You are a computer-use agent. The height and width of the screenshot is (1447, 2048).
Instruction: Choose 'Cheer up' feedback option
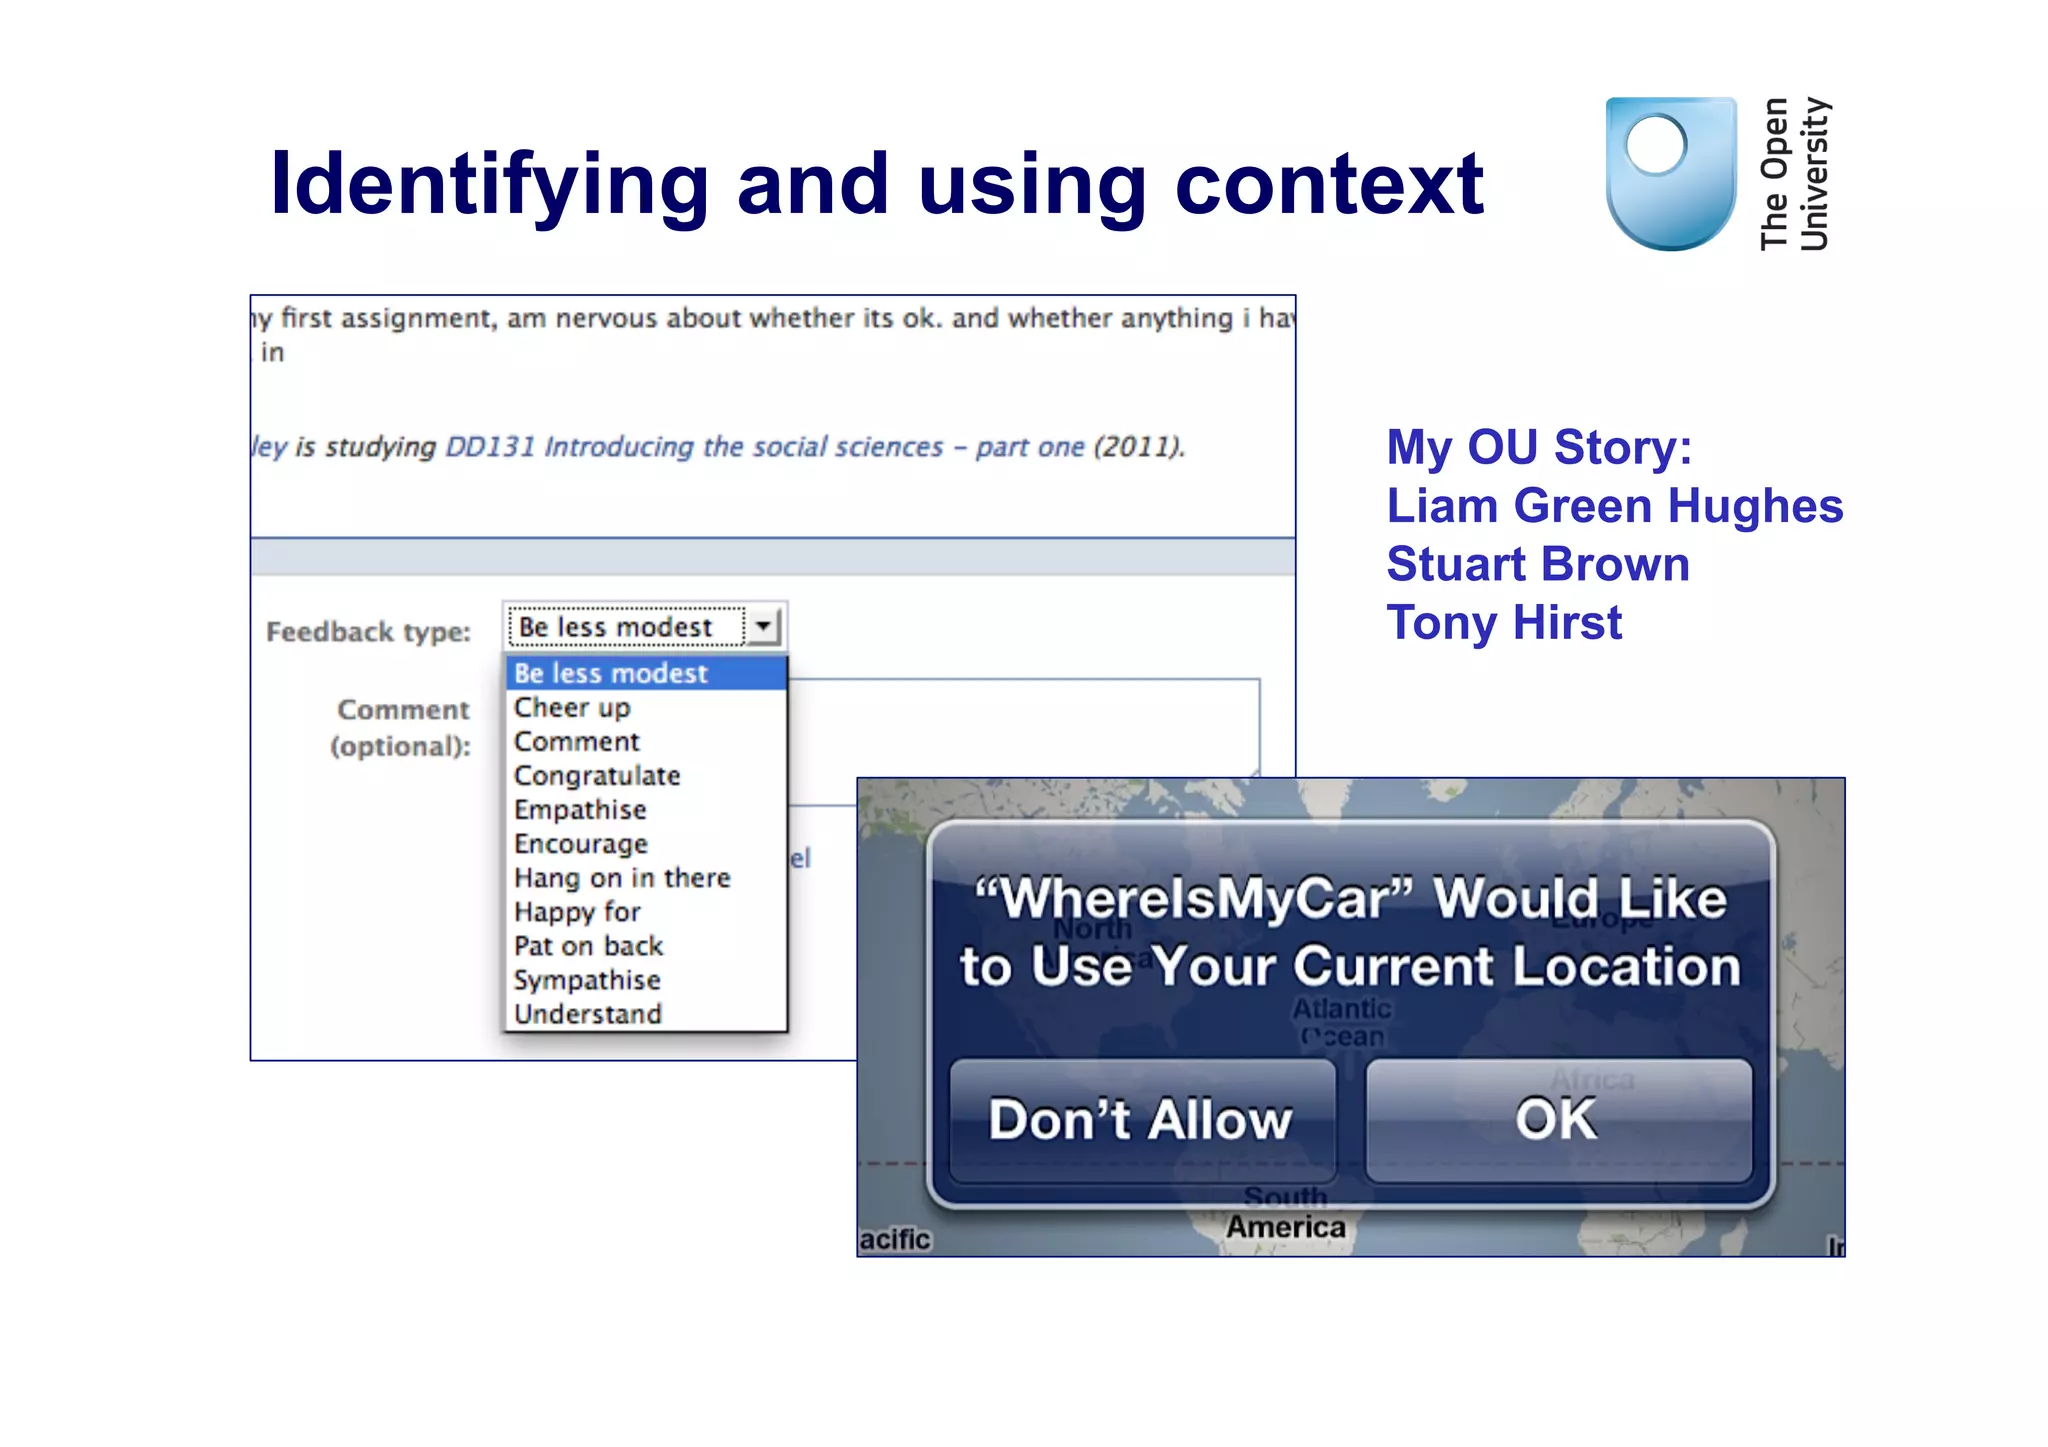(x=646, y=708)
